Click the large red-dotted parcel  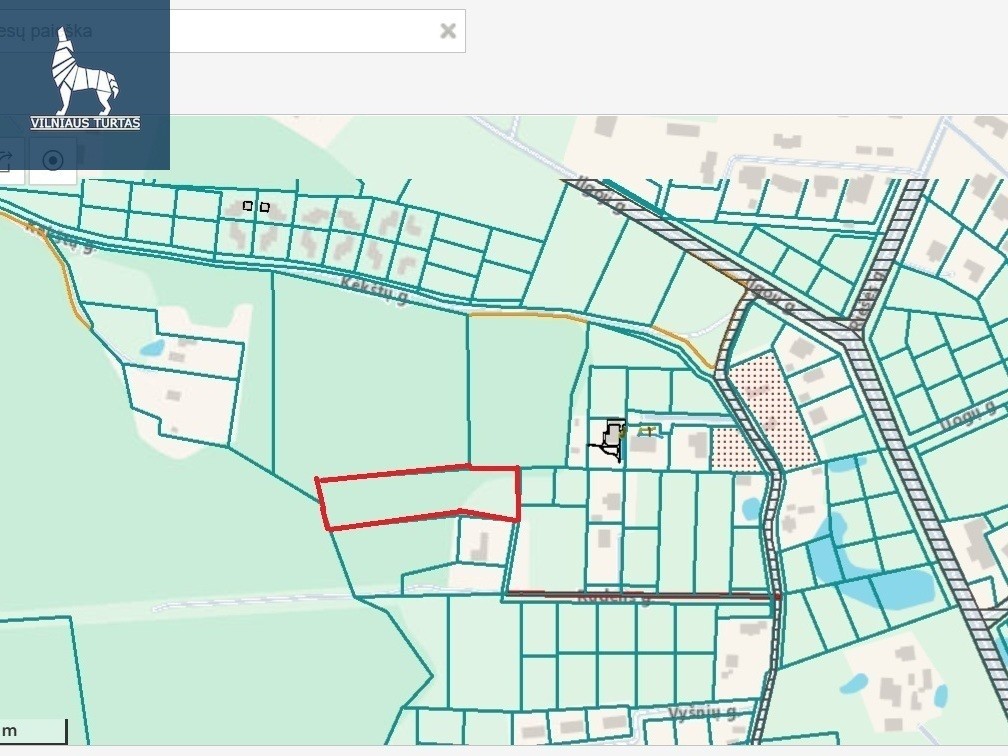click(768, 400)
